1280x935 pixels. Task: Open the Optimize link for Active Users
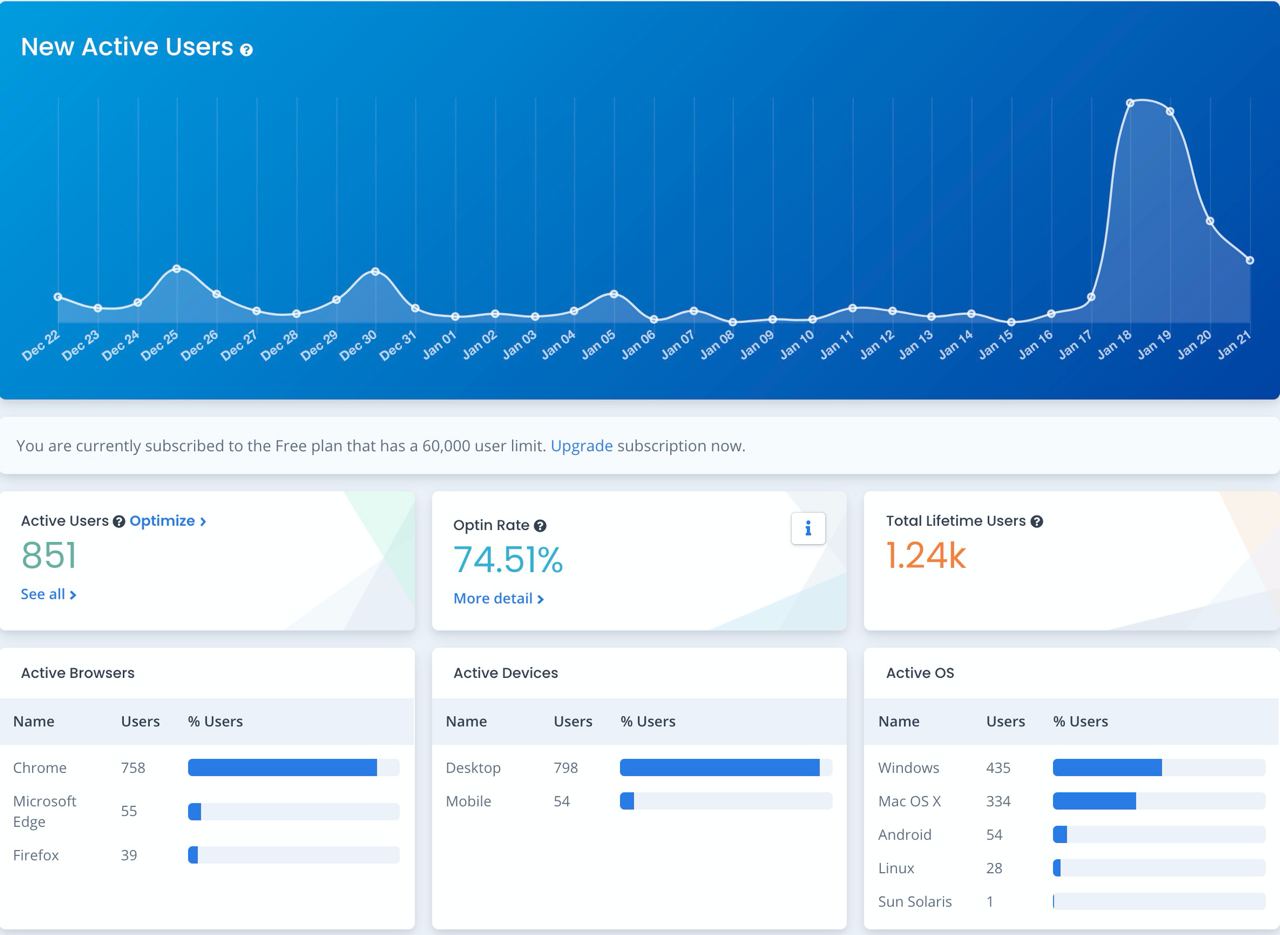[x=167, y=521]
